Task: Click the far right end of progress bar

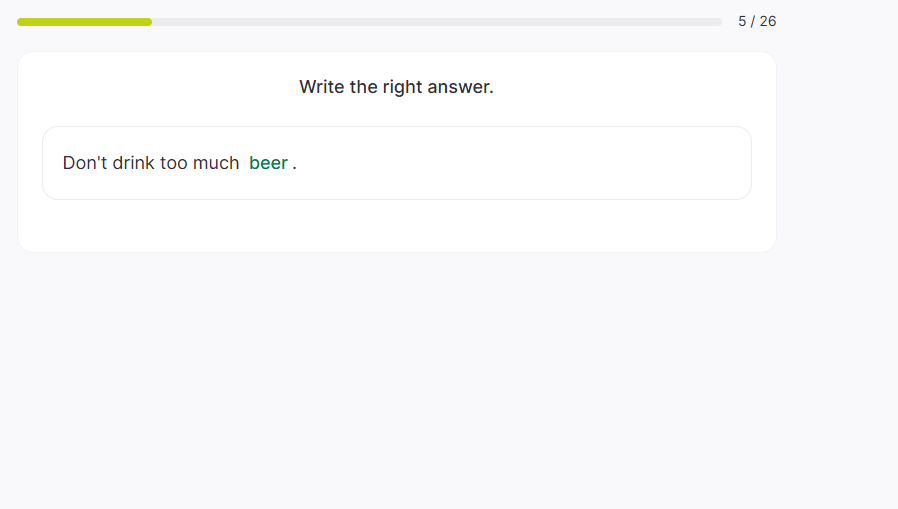Action: (x=718, y=21)
